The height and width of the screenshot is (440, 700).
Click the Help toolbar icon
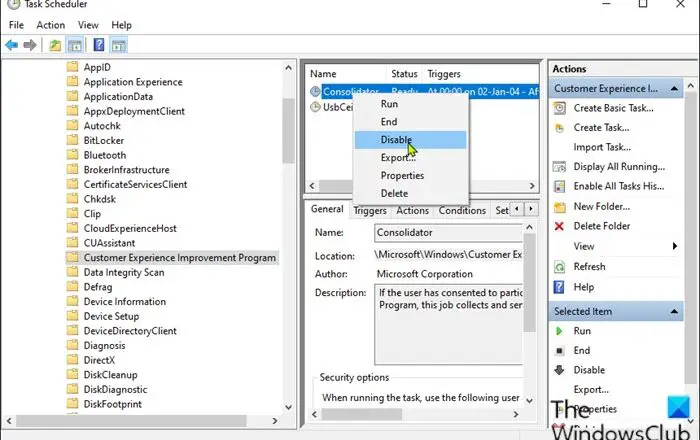click(x=99, y=45)
